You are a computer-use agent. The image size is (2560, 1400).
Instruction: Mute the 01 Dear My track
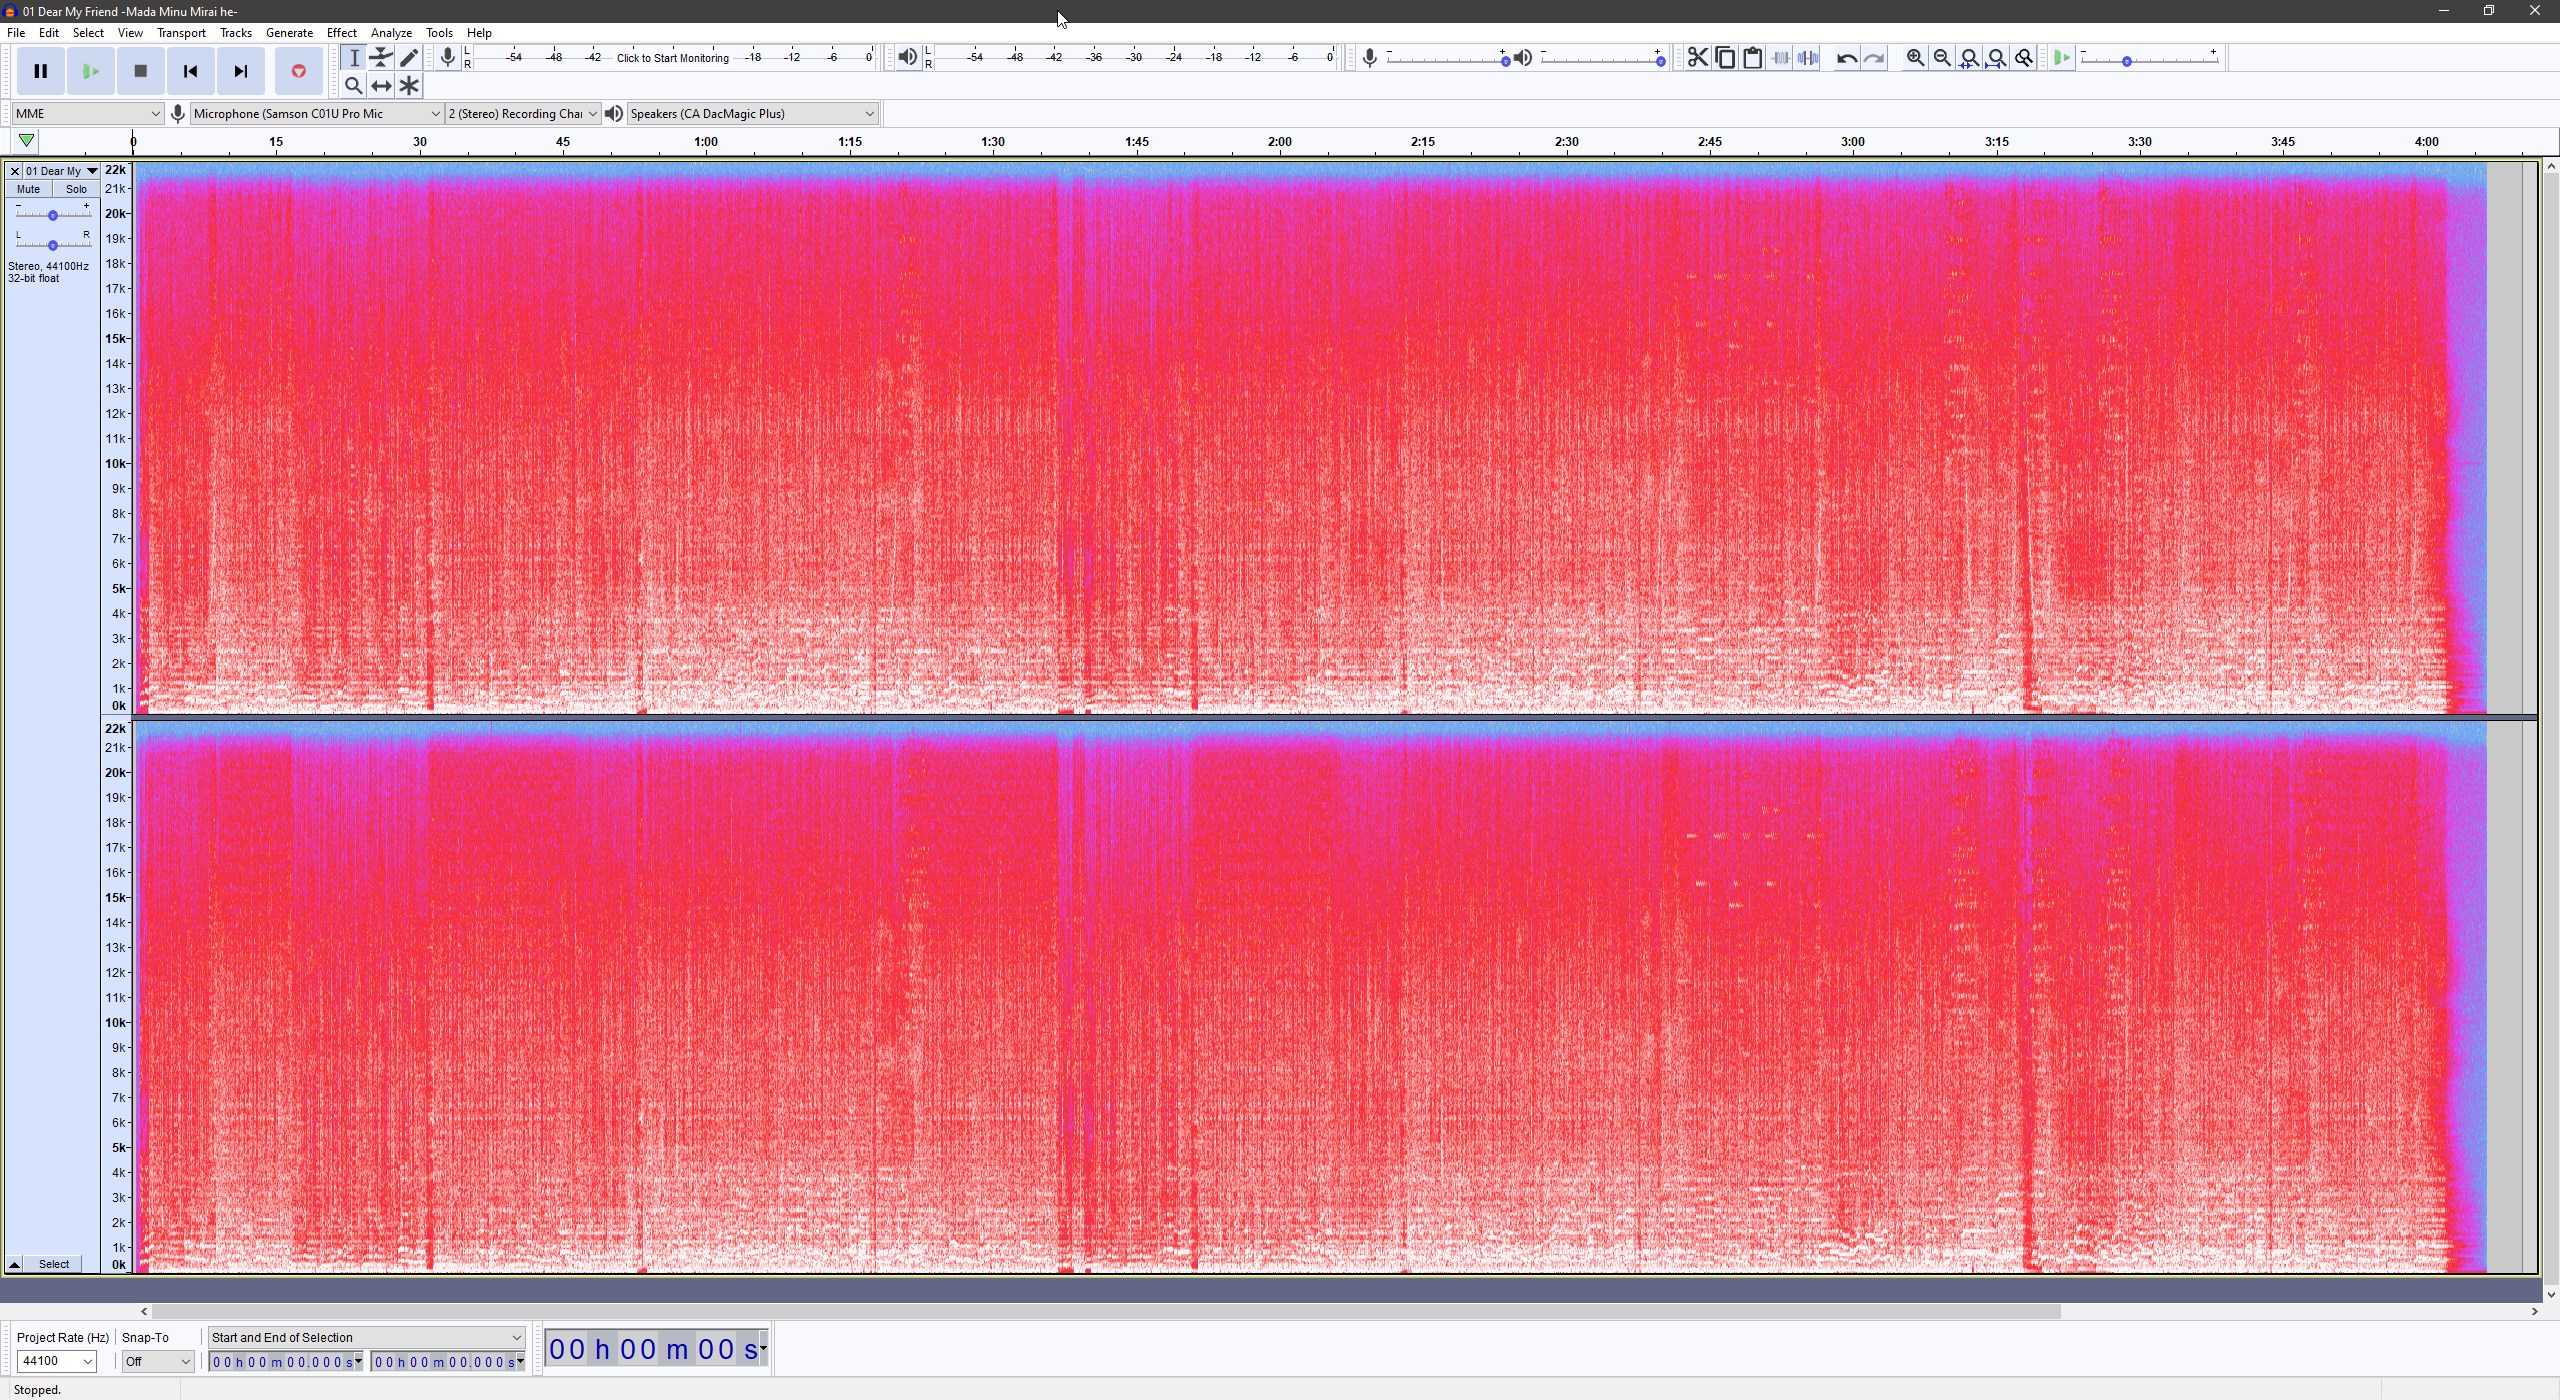(x=28, y=189)
